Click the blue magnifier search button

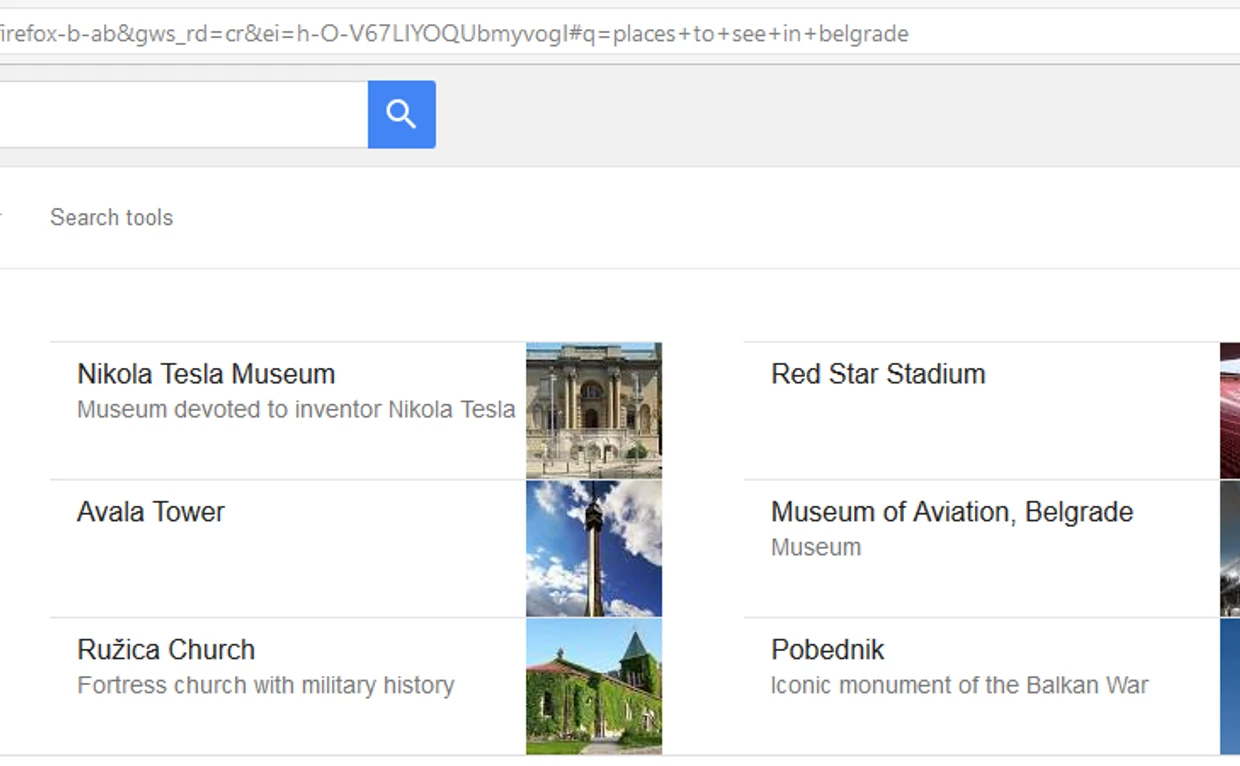coord(401,114)
